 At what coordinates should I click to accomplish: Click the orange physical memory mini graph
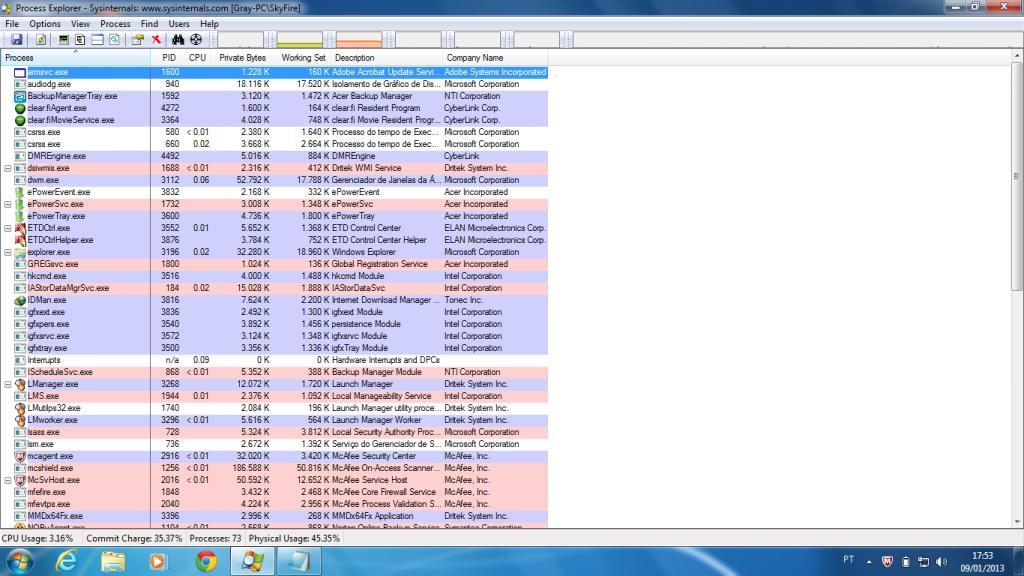(x=359, y=40)
